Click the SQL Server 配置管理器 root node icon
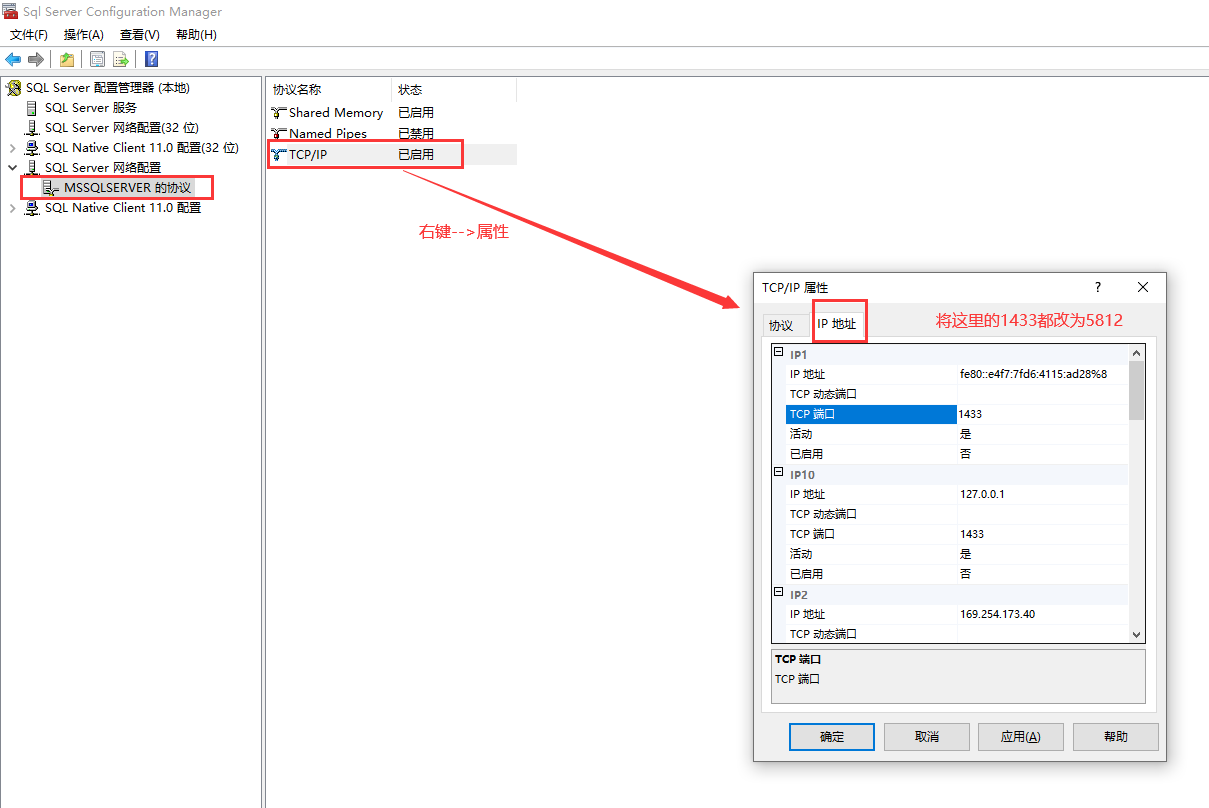Screen dimensions: 1209x808 click(13, 87)
